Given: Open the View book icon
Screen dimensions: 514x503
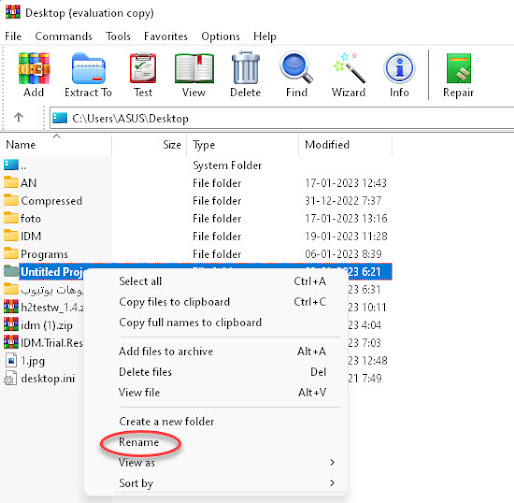Looking at the screenshot, I should 194,69.
